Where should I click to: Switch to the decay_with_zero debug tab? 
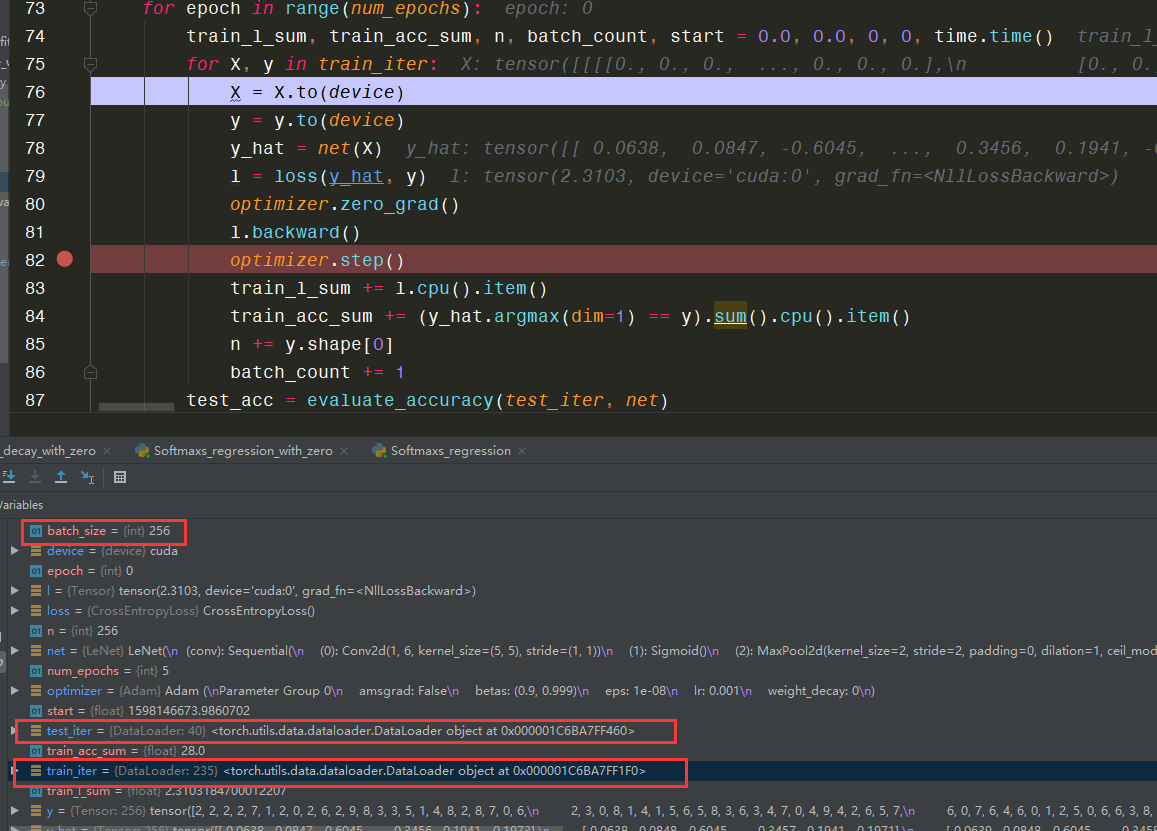tap(49, 451)
